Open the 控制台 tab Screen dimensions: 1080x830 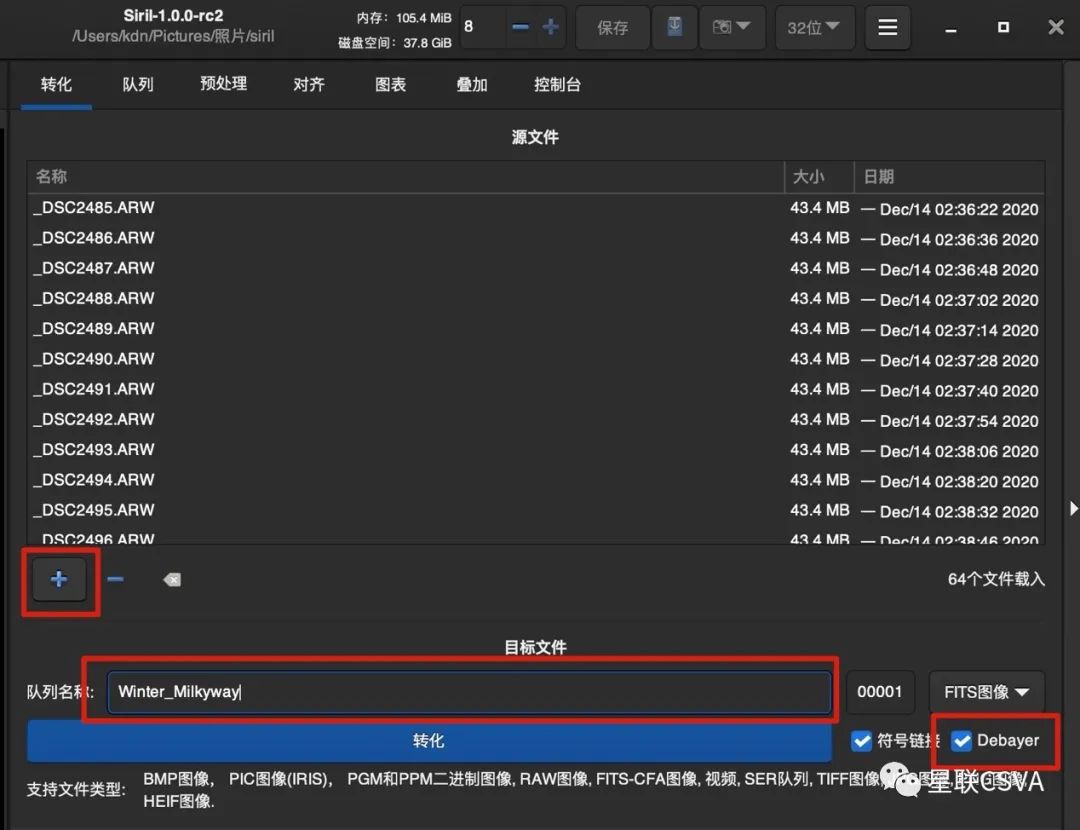[557, 85]
